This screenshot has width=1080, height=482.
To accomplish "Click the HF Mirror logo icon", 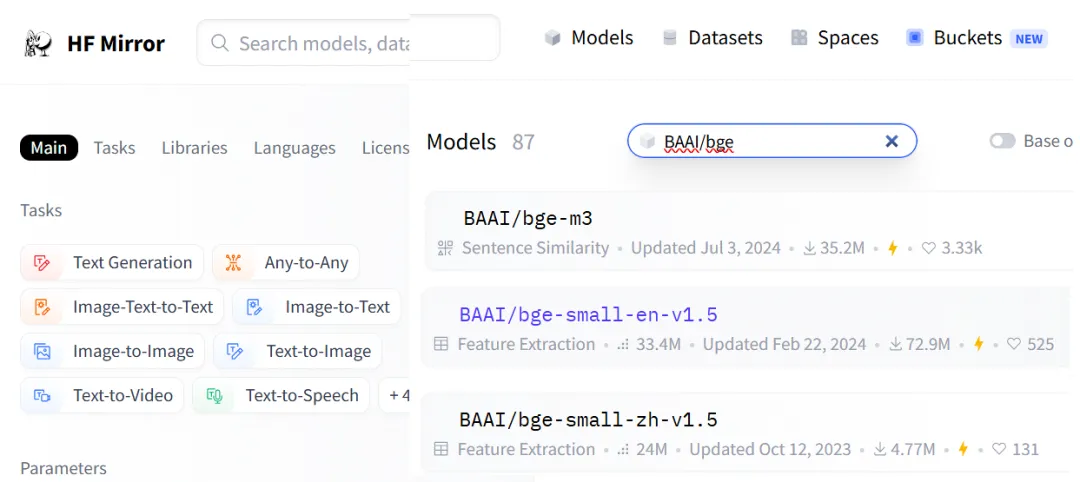I will click(38, 43).
